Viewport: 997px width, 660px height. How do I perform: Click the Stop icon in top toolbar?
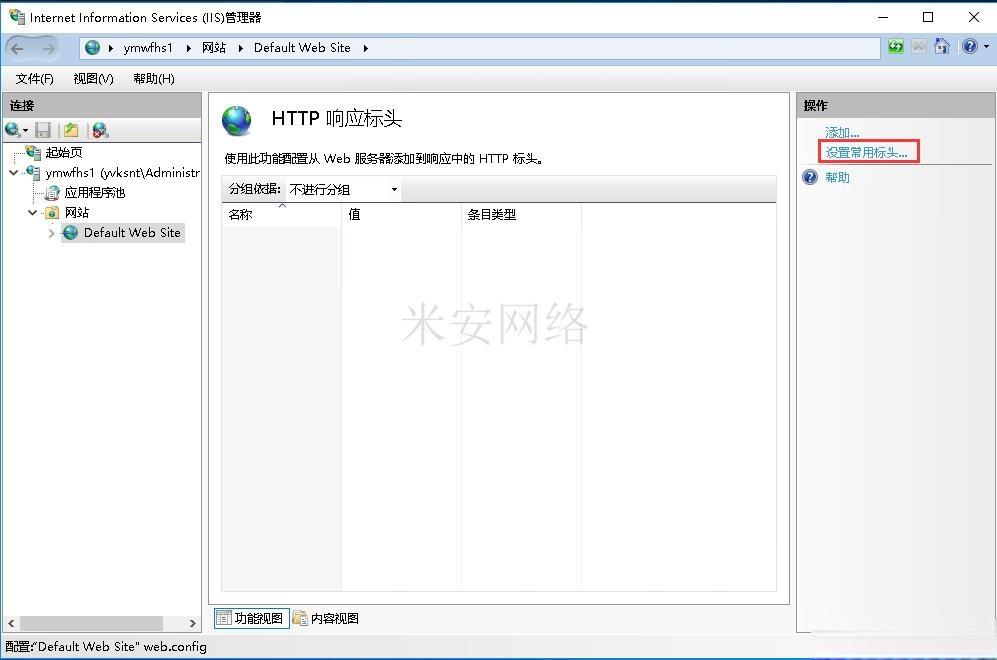[919, 46]
